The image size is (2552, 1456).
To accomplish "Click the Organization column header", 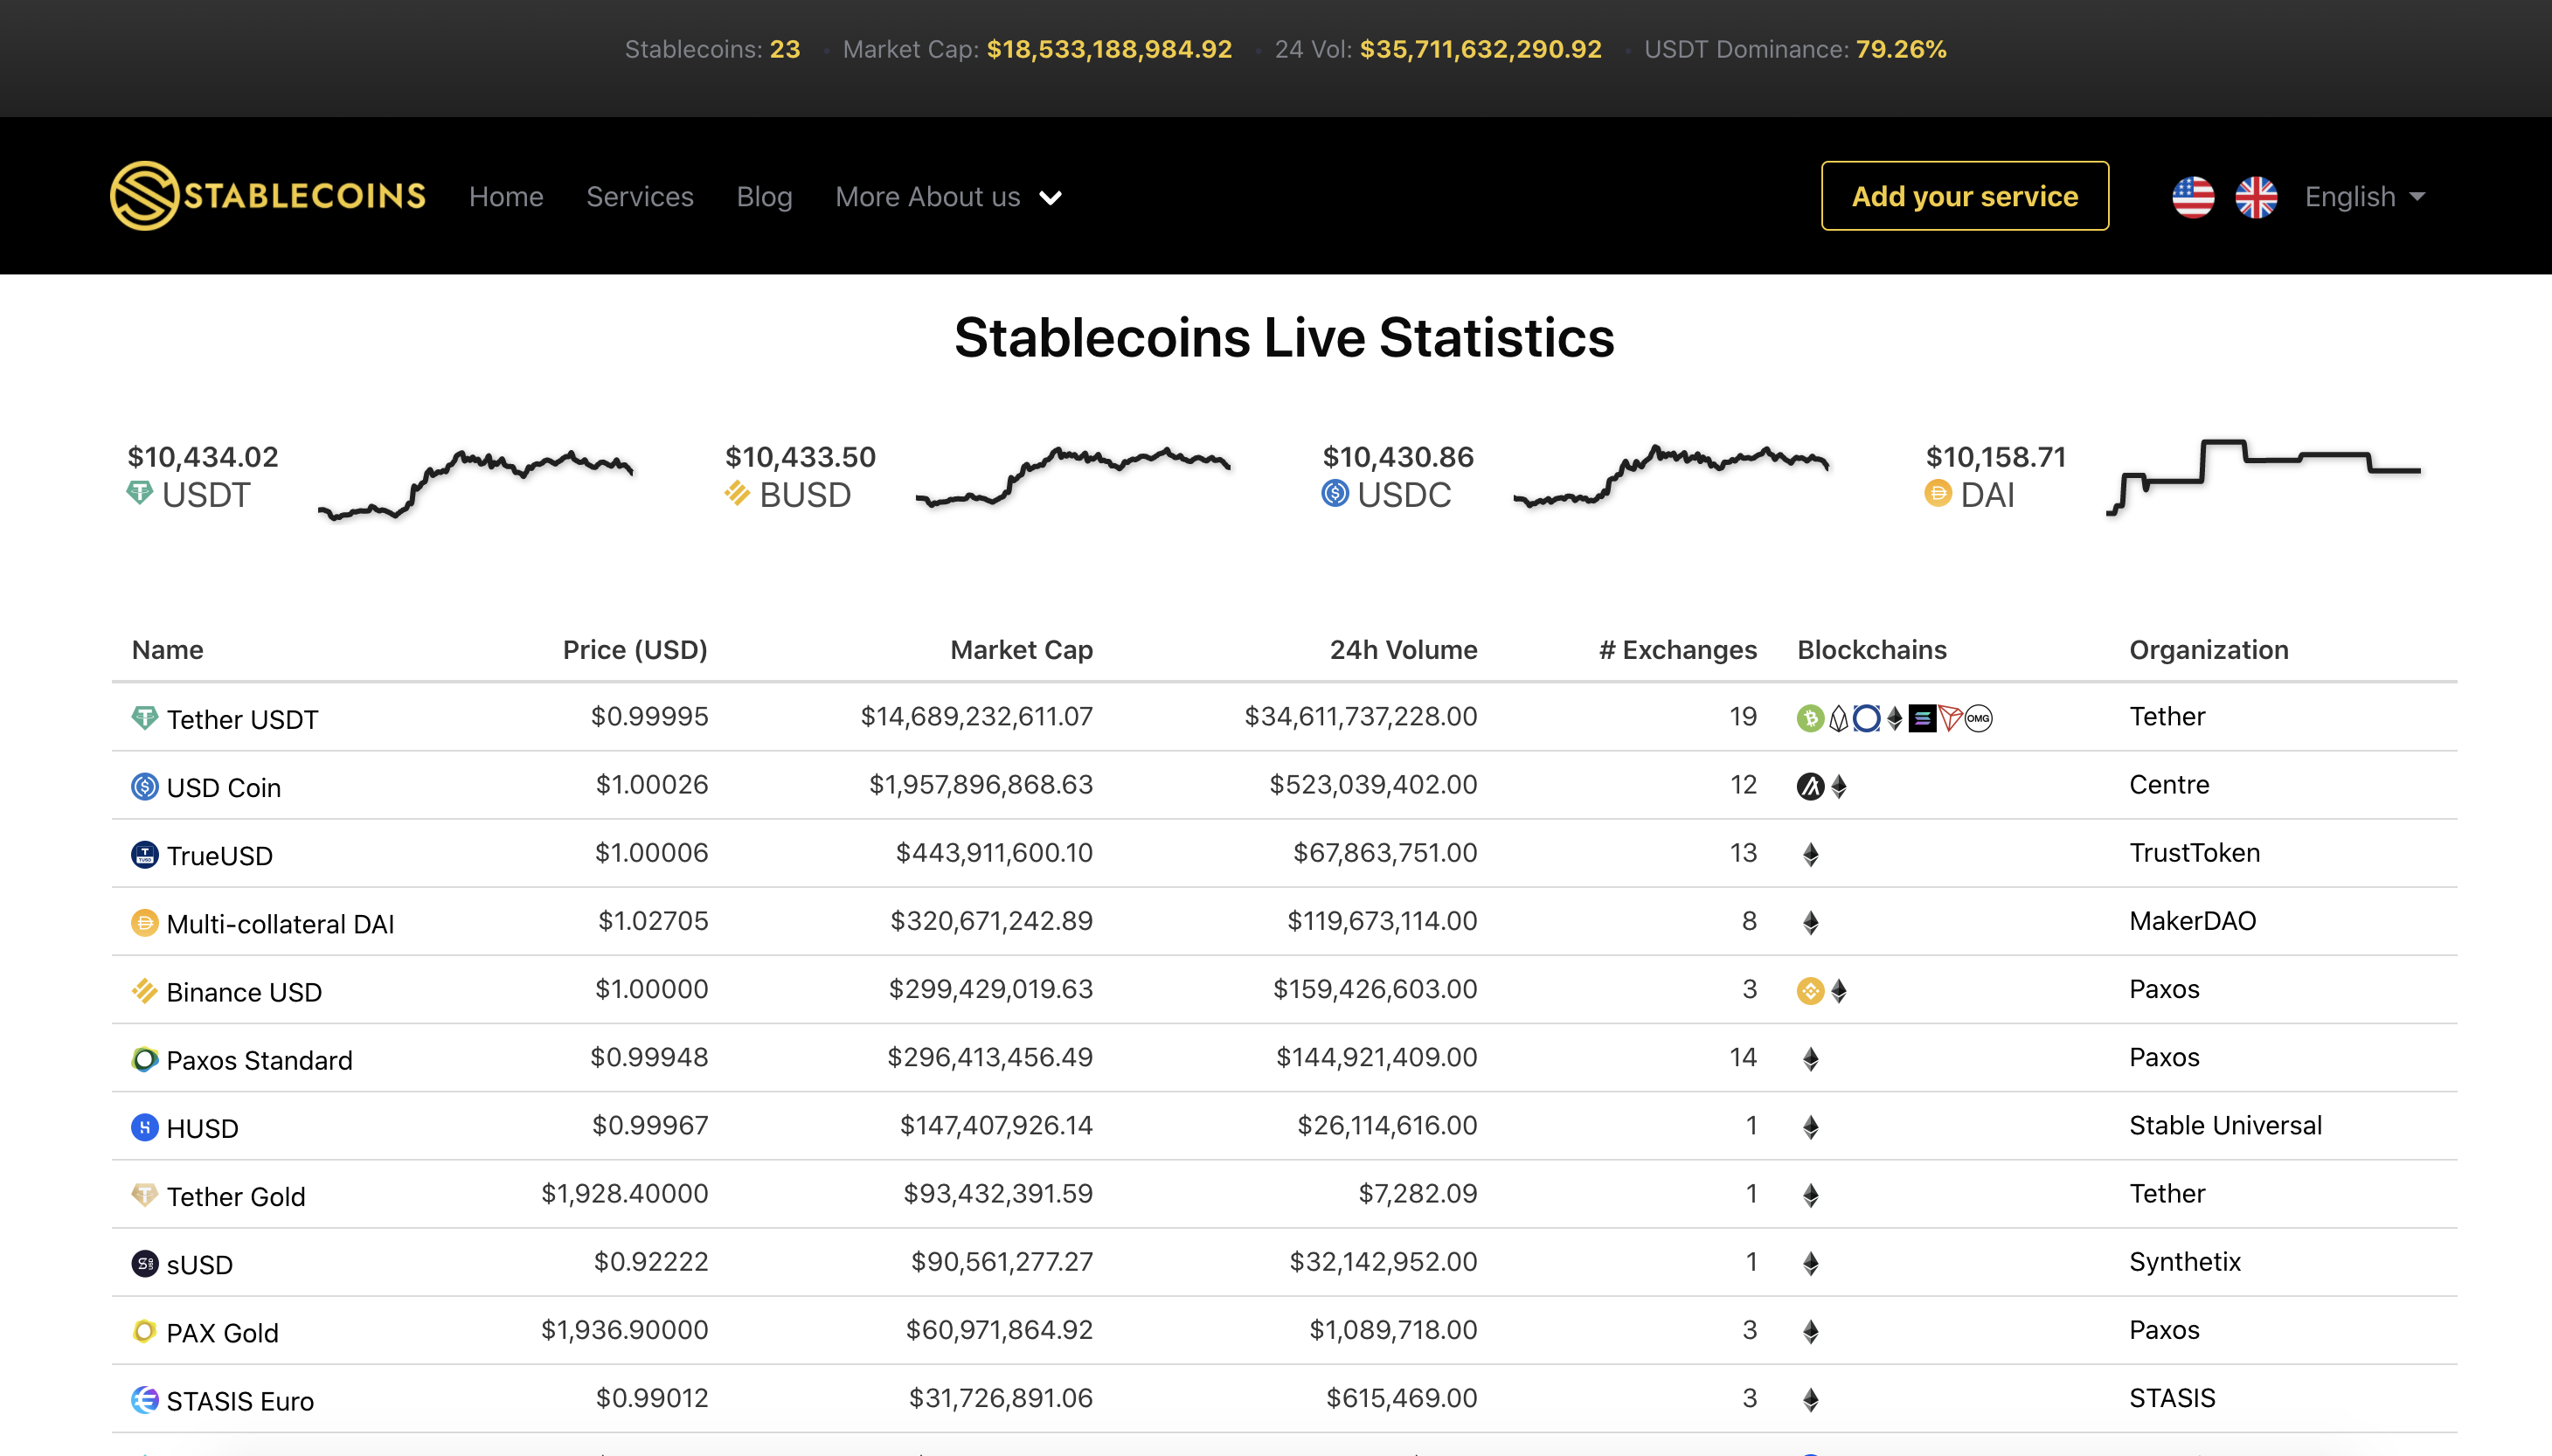I will pos(2208,650).
